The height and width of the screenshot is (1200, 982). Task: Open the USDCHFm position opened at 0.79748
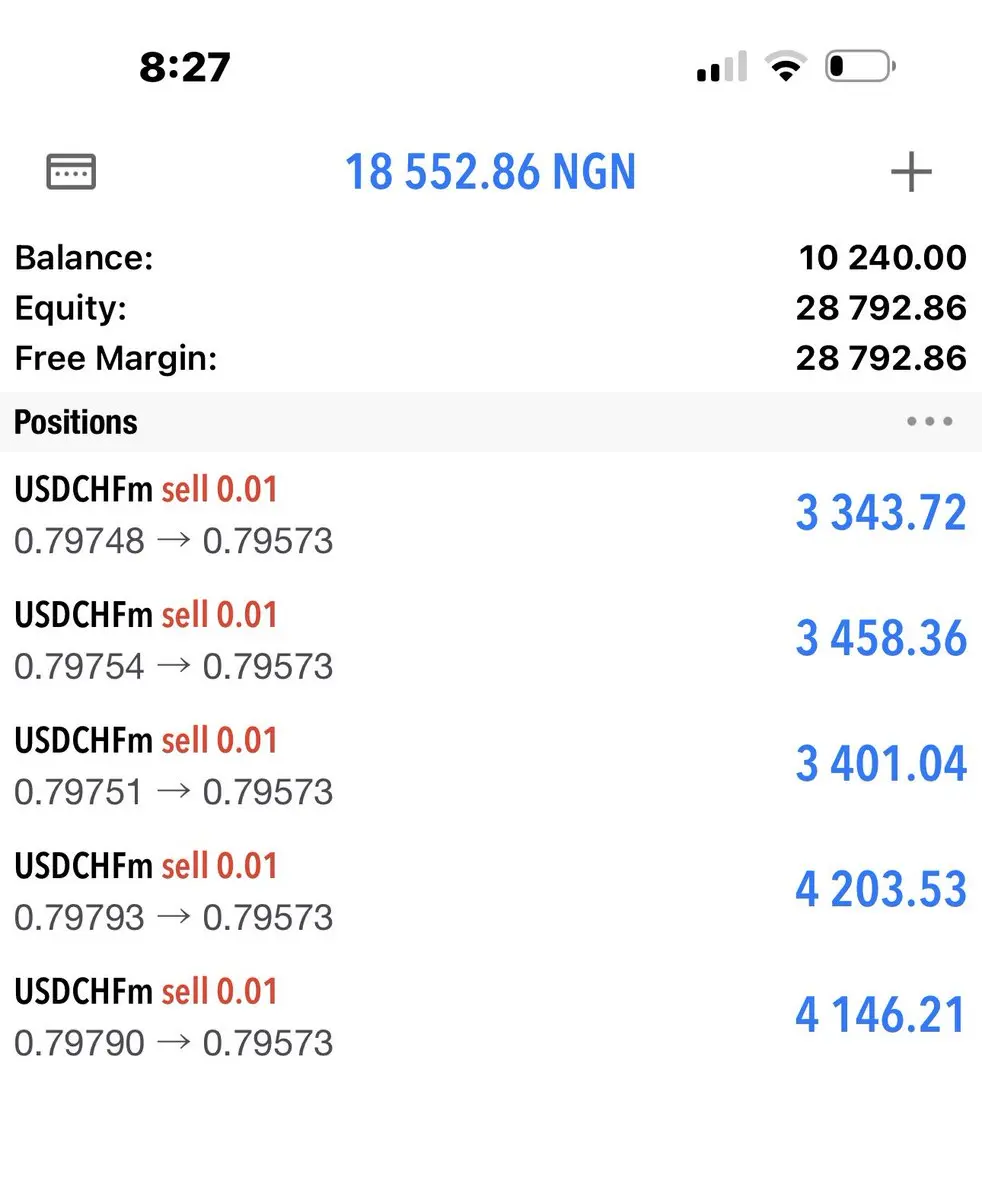point(491,515)
